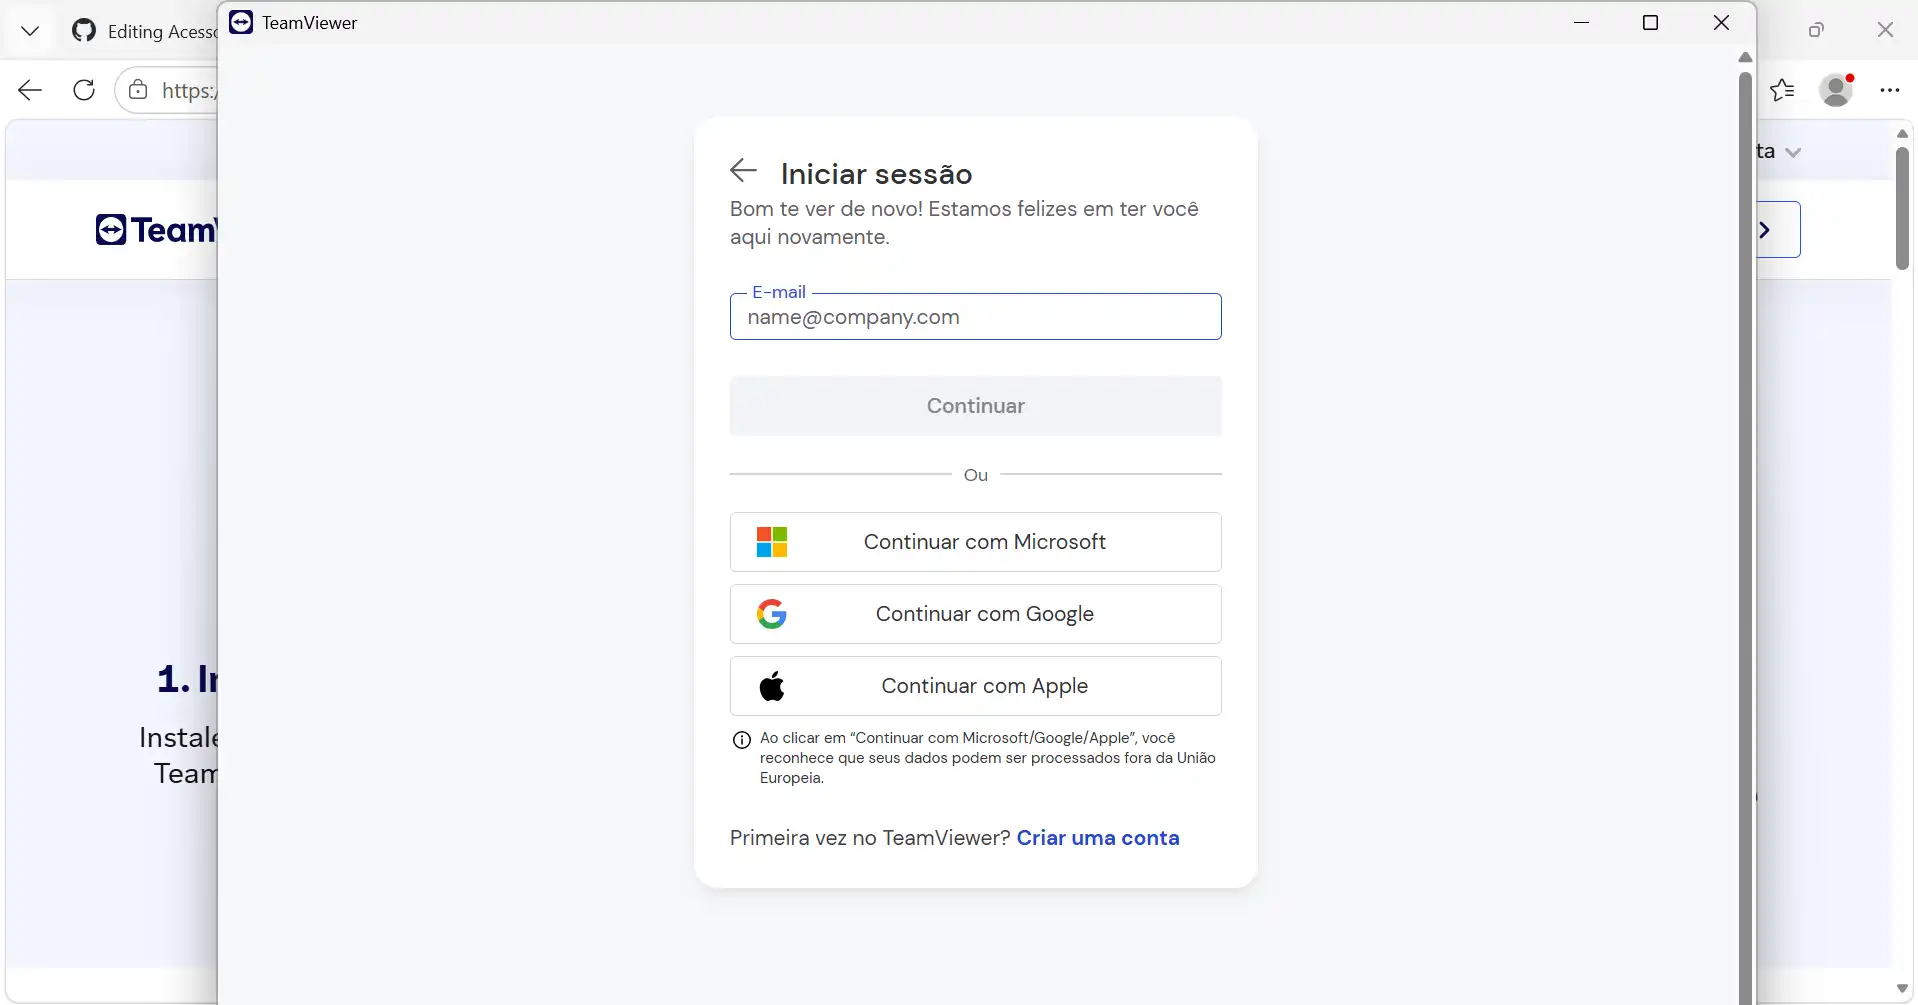Restore down the browser window
1918x1005 pixels.
tap(1816, 30)
